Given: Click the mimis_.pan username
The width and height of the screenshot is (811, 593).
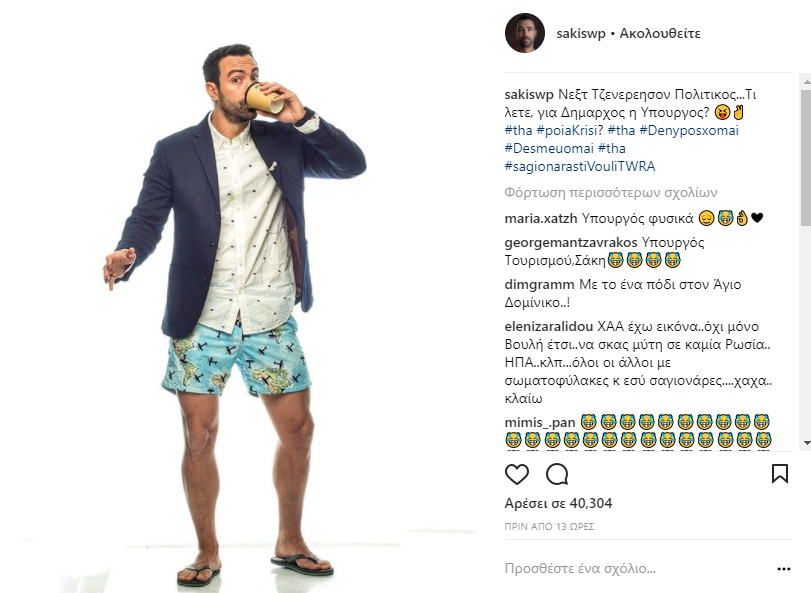Looking at the screenshot, I should (539, 421).
